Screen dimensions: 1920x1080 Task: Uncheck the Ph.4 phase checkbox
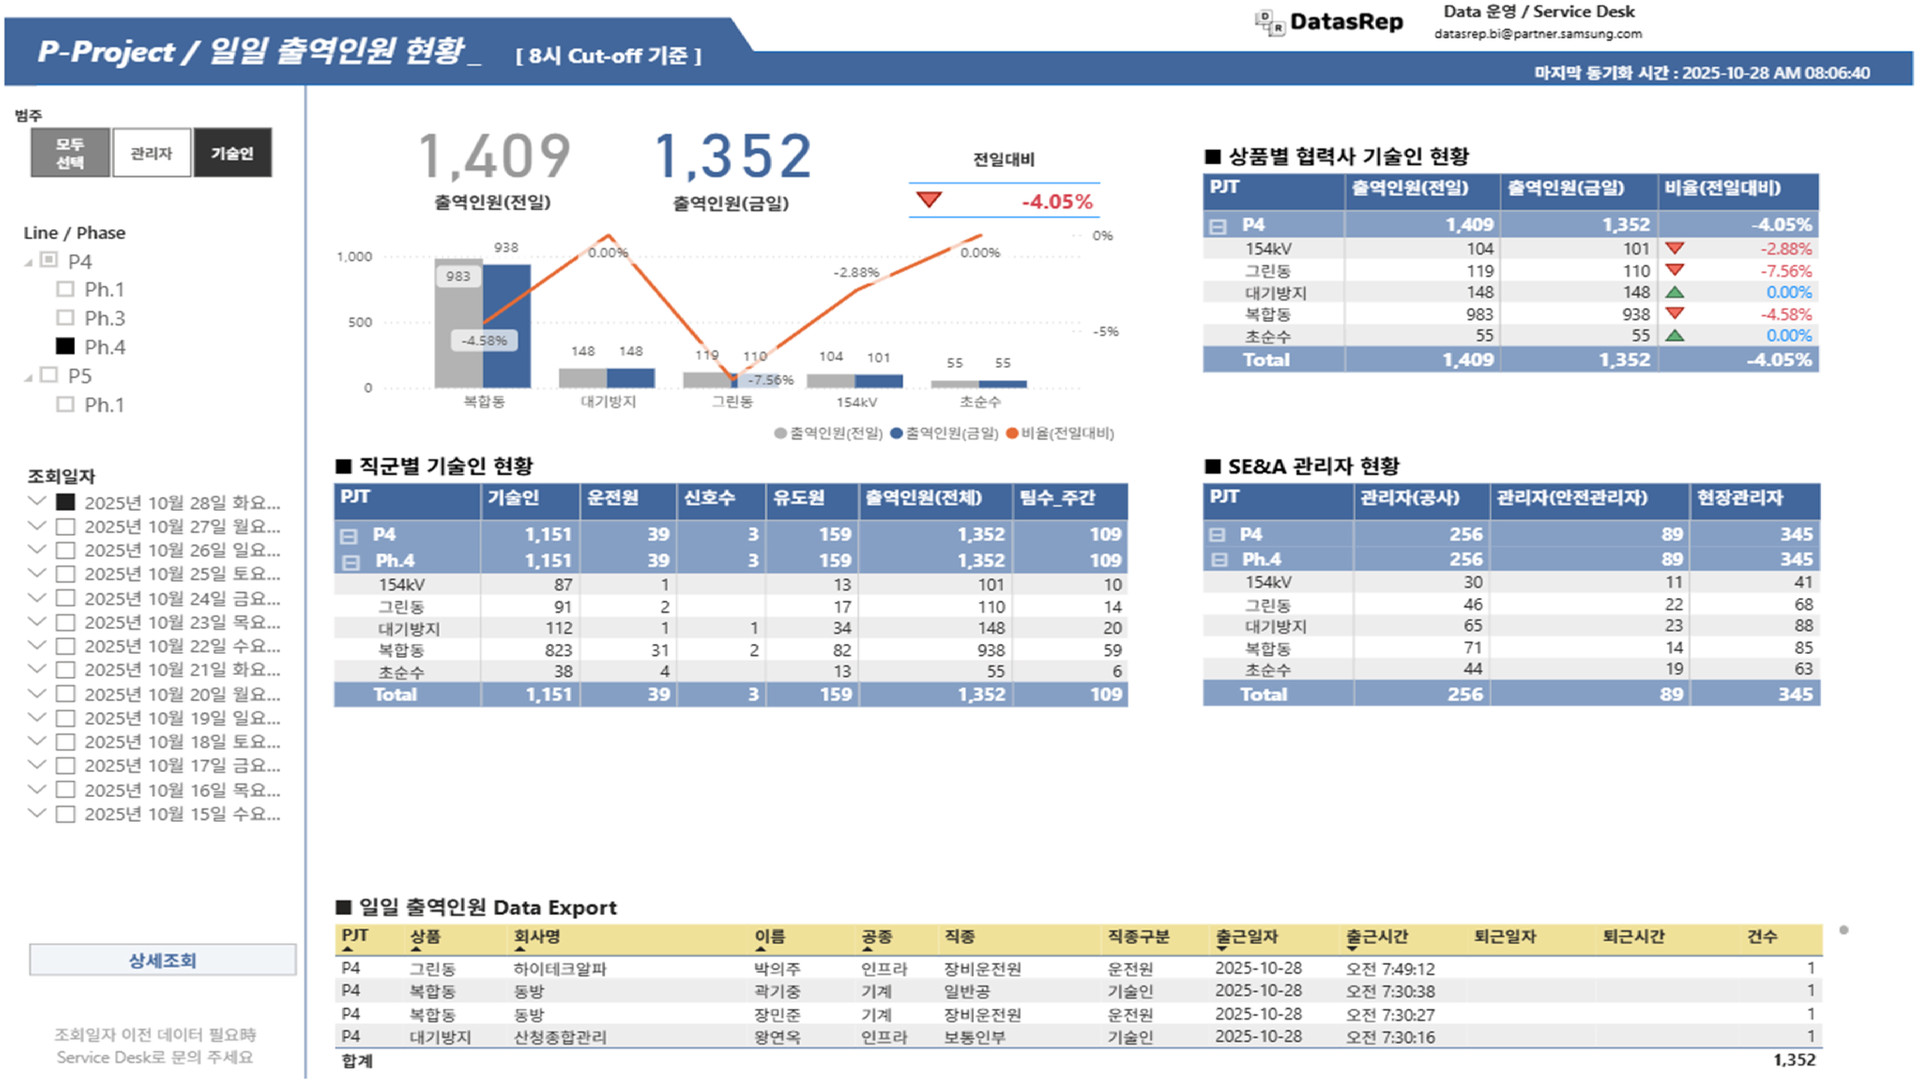[66, 347]
